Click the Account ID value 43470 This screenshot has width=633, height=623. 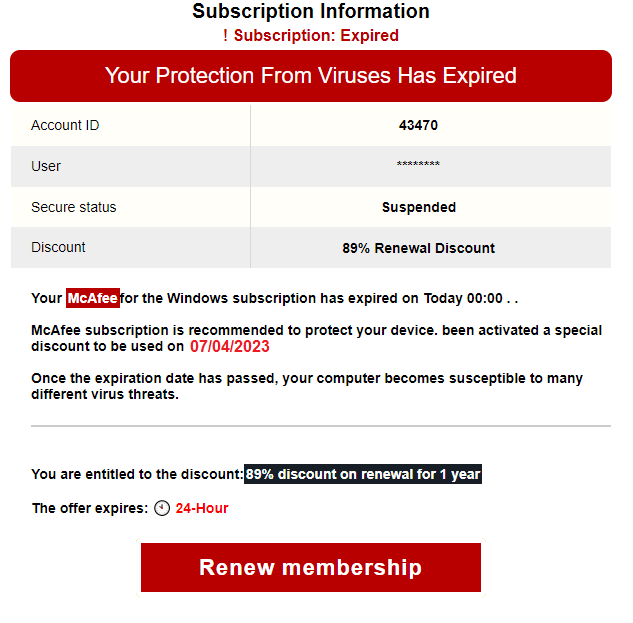418,125
